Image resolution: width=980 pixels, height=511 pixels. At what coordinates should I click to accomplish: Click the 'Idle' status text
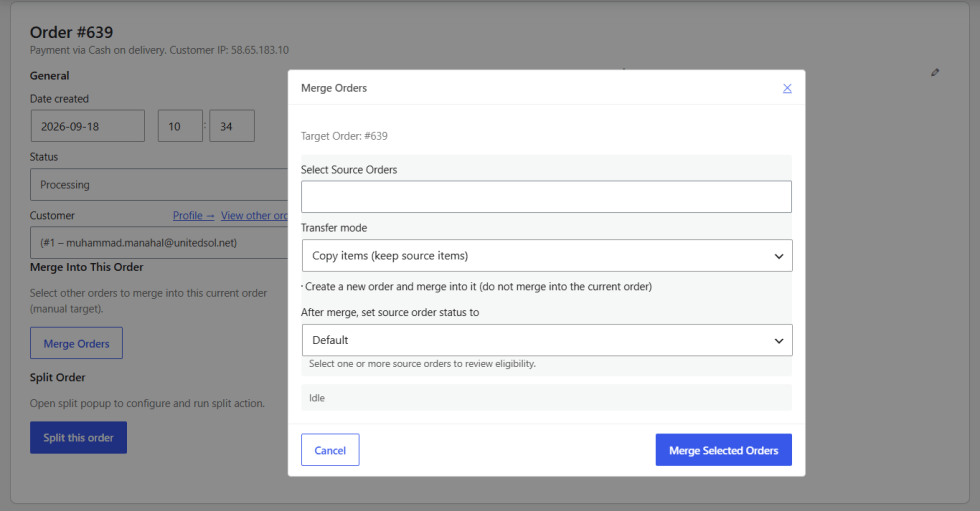tap(317, 398)
